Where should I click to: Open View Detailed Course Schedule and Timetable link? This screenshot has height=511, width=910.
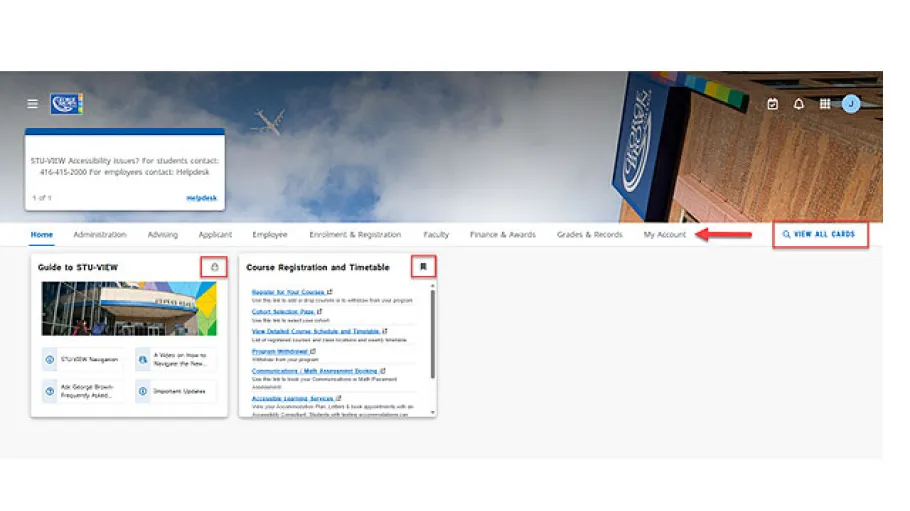pyautogui.click(x=316, y=332)
